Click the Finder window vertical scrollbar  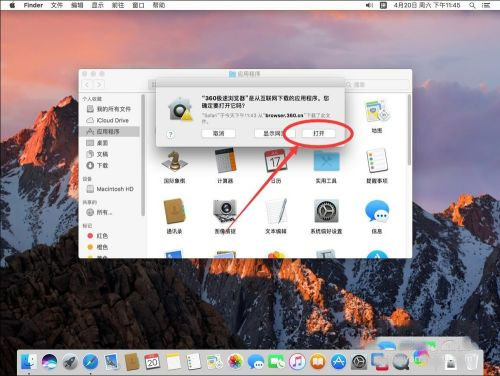(409, 130)
